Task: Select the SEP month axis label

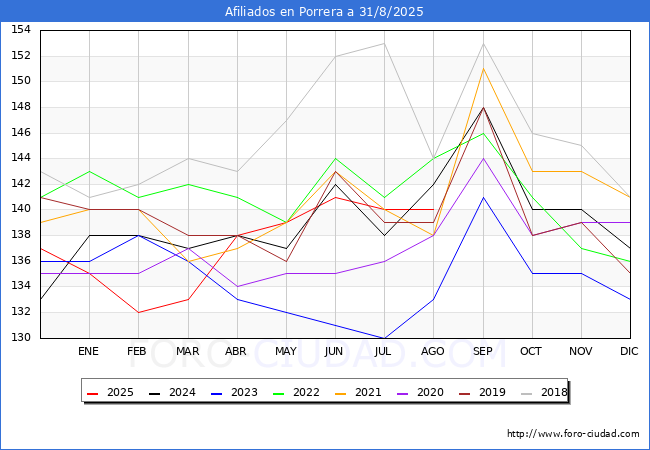Action: 483,351
